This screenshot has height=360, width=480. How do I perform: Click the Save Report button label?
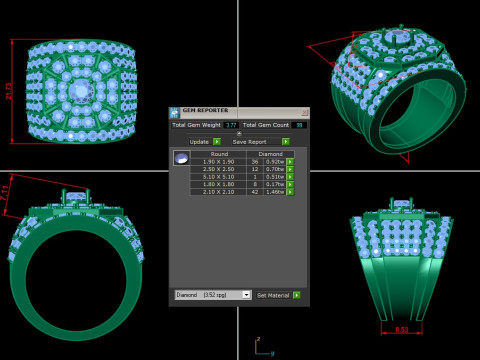(x=249, y=142)
